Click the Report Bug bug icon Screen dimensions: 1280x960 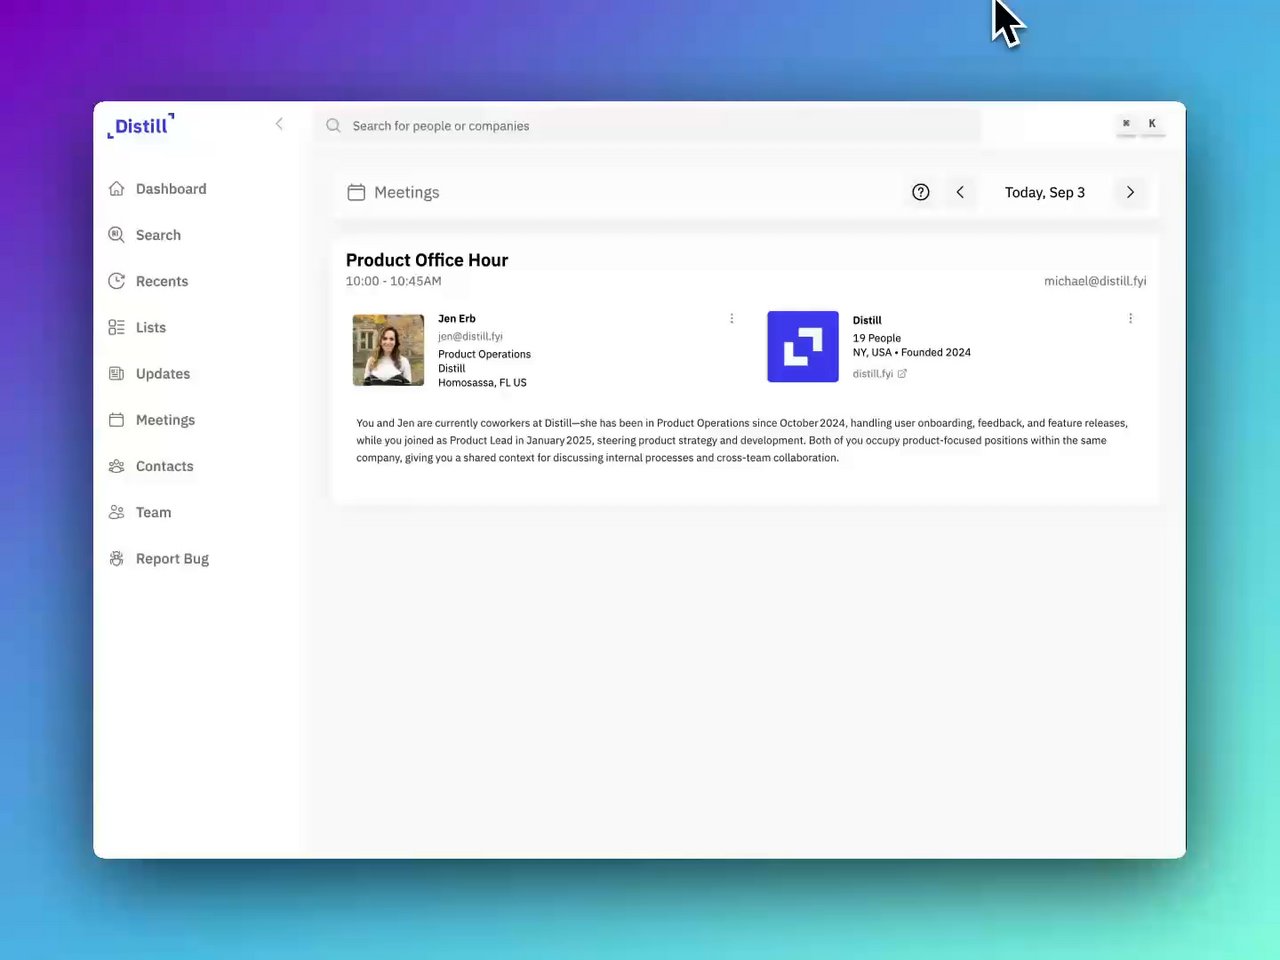[117, 559]
